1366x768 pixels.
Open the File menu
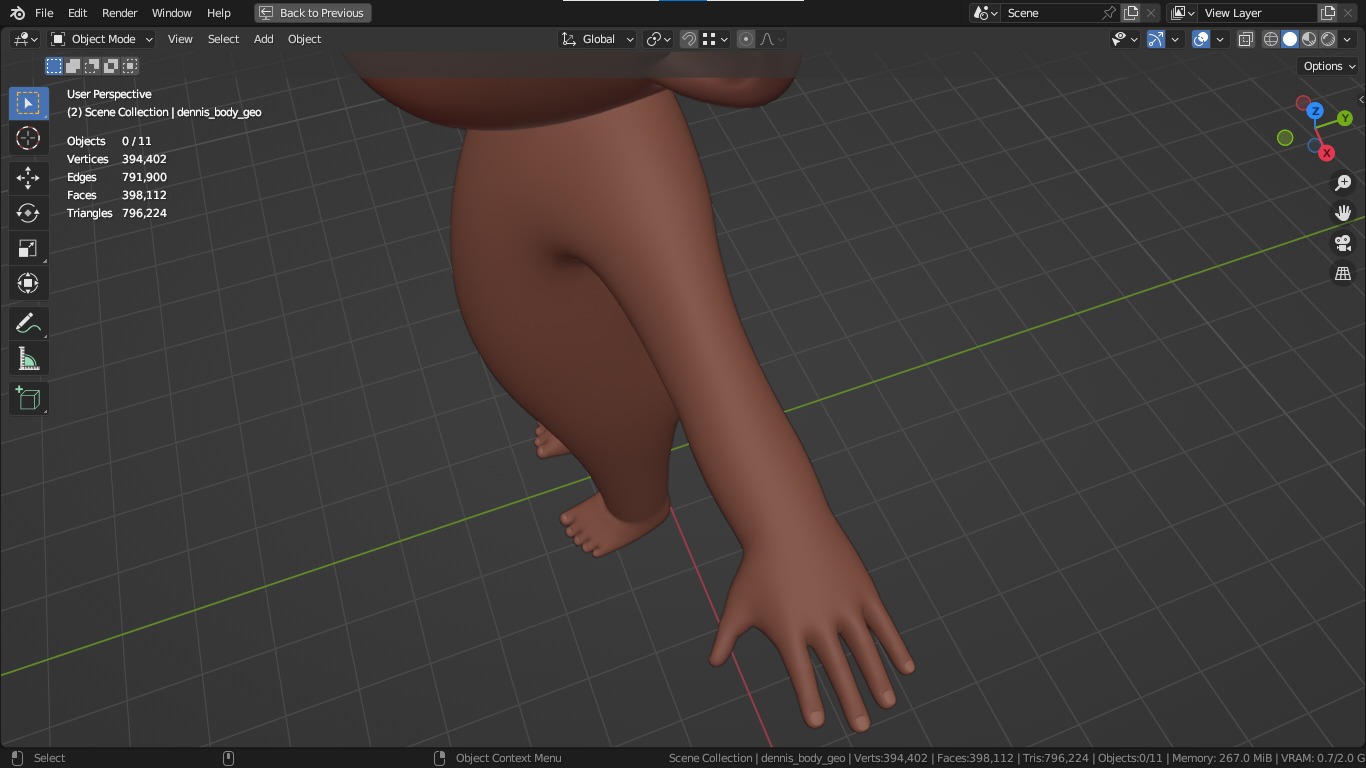pyautogui.click(x=44, y=13)
